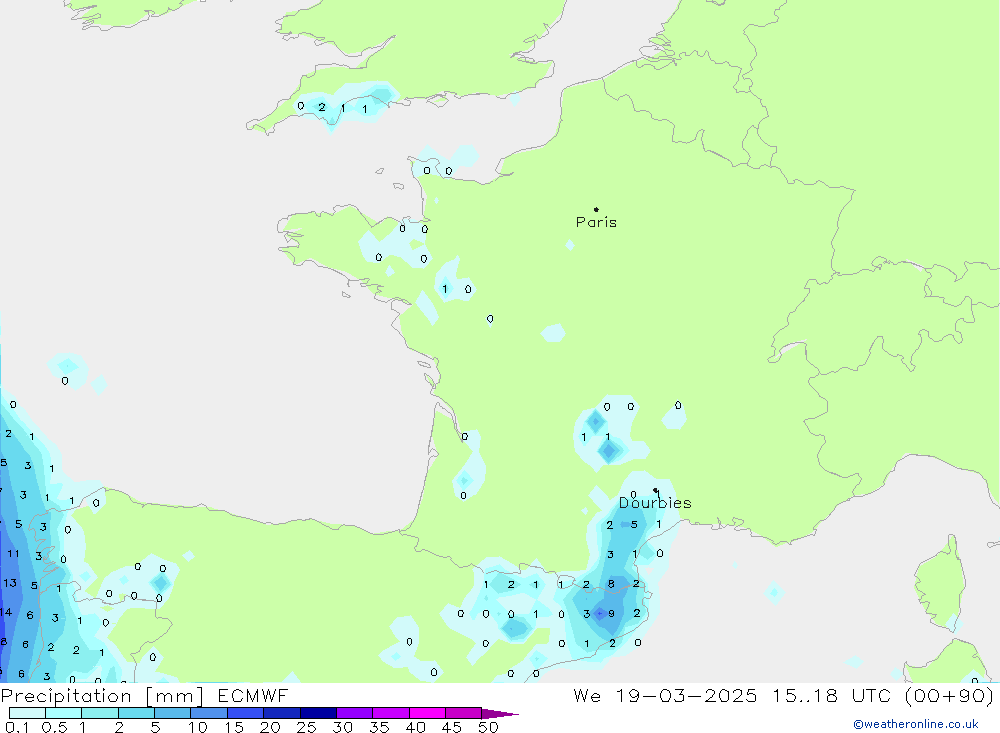Viewport: 1000px width, 733px height.
Task: Click the Precipitation [mm] ECMWF title
Action: pyautogui.click(x=145, y=695)
